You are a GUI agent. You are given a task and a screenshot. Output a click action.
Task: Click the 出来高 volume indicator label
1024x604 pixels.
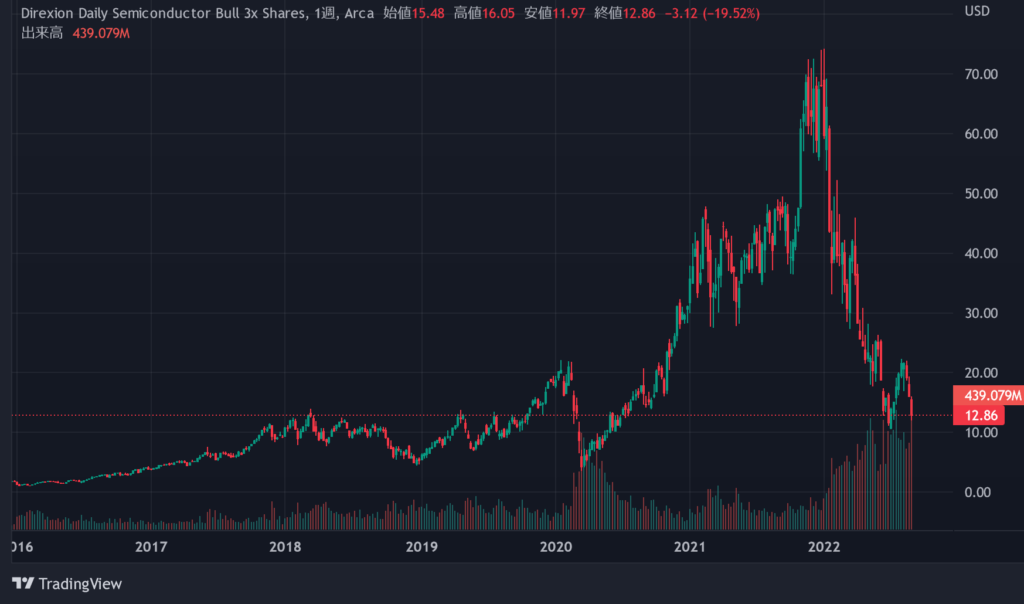point(42,33)
